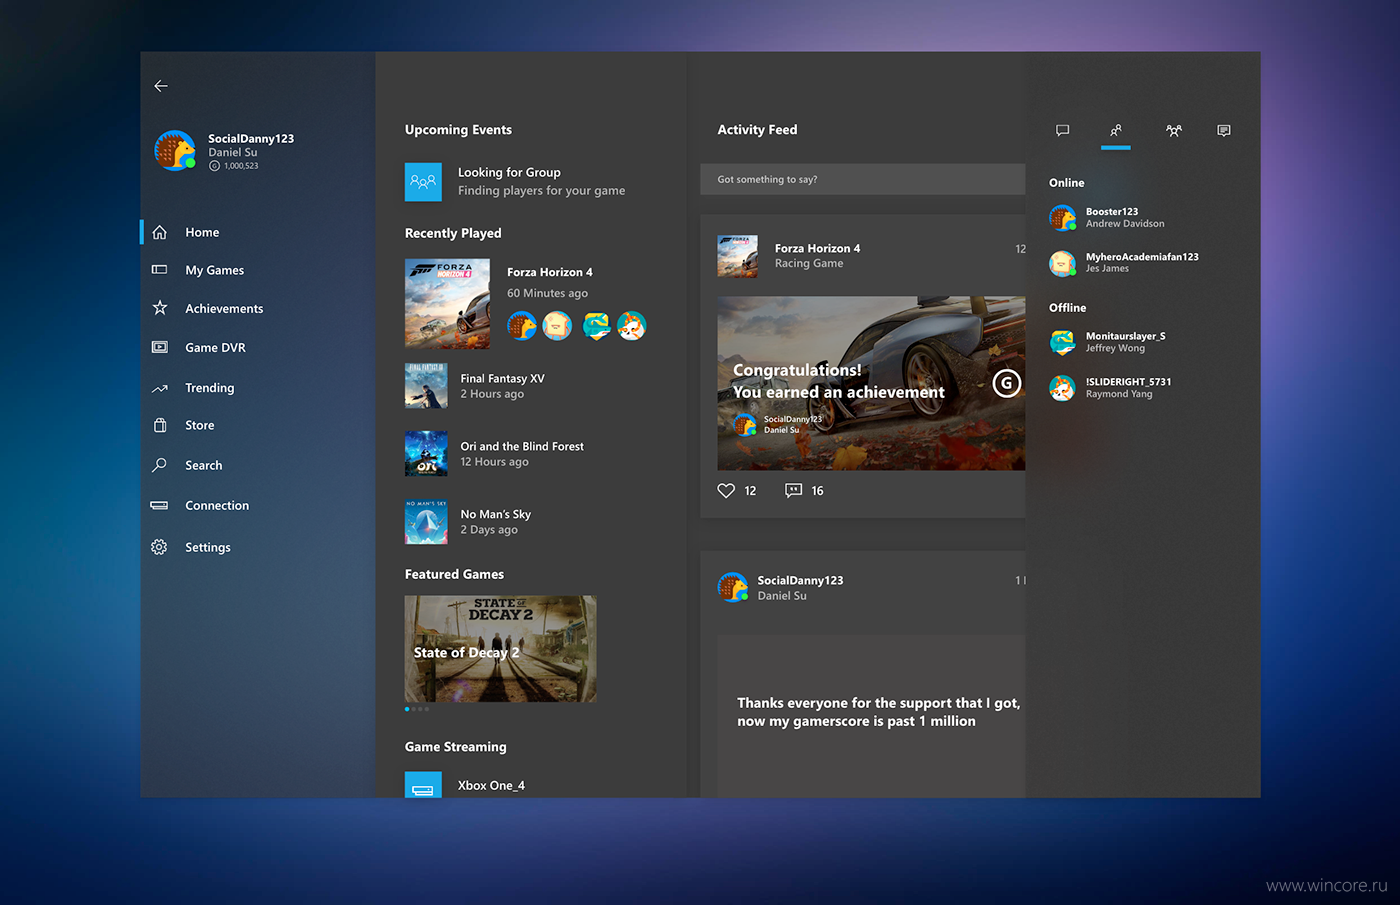Open Monitaurslayer_S avatar

pyautogui.click(x=1062, y=342)
